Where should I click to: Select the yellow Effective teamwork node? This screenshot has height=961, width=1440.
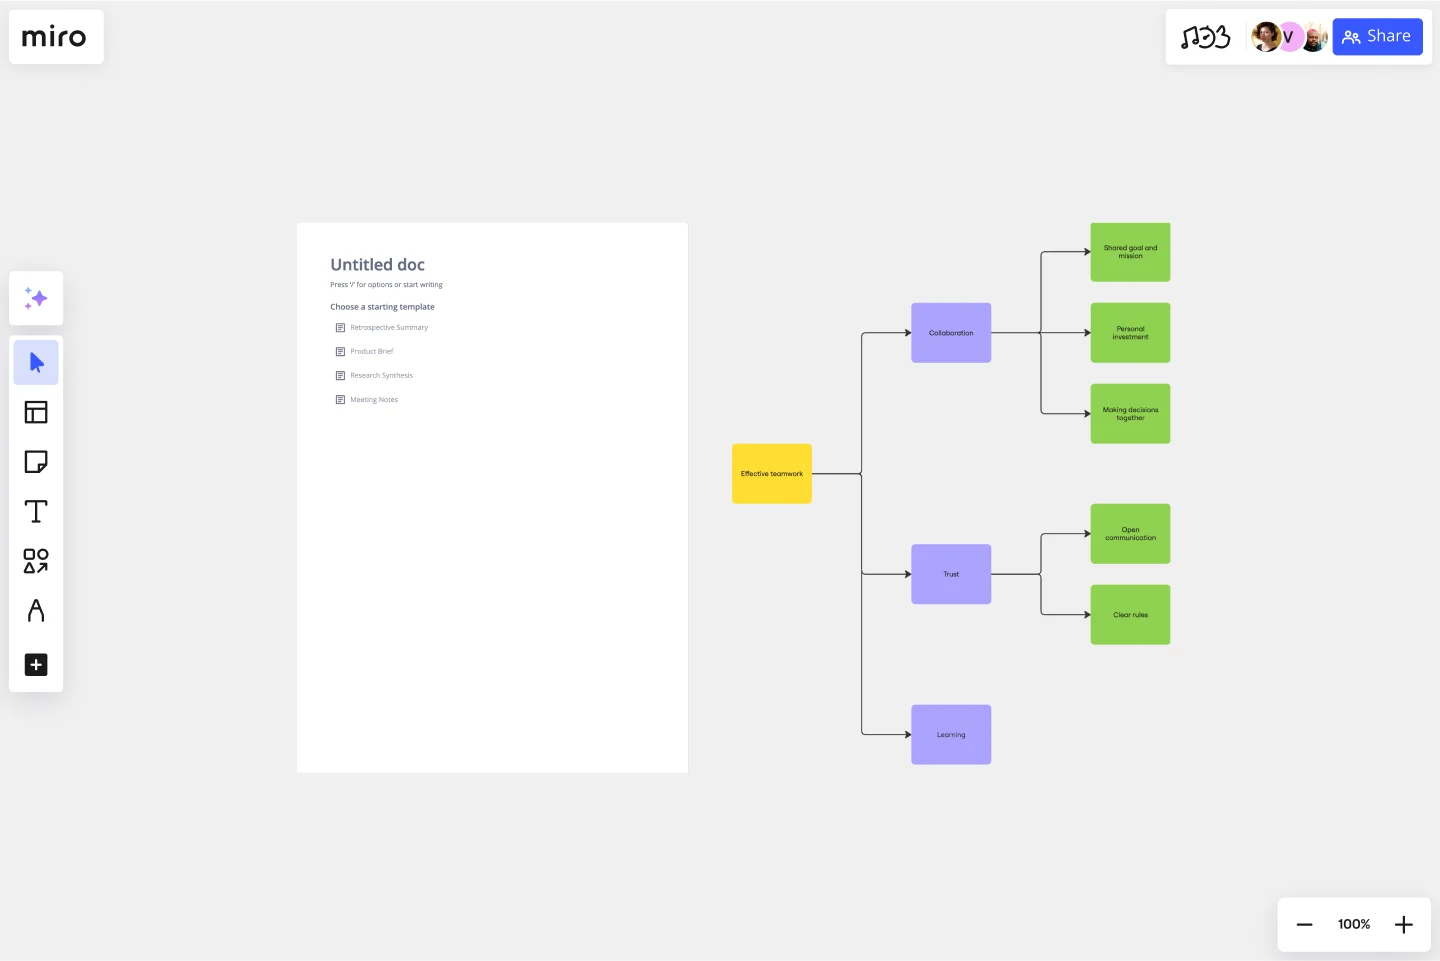tap(772, 474)
